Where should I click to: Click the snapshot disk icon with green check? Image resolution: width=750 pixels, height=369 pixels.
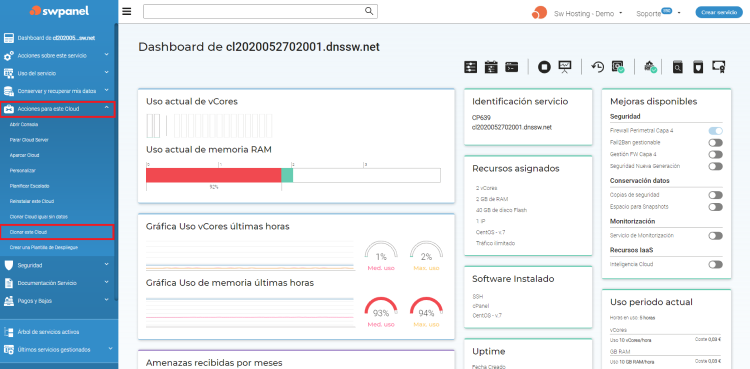[618, 67]
